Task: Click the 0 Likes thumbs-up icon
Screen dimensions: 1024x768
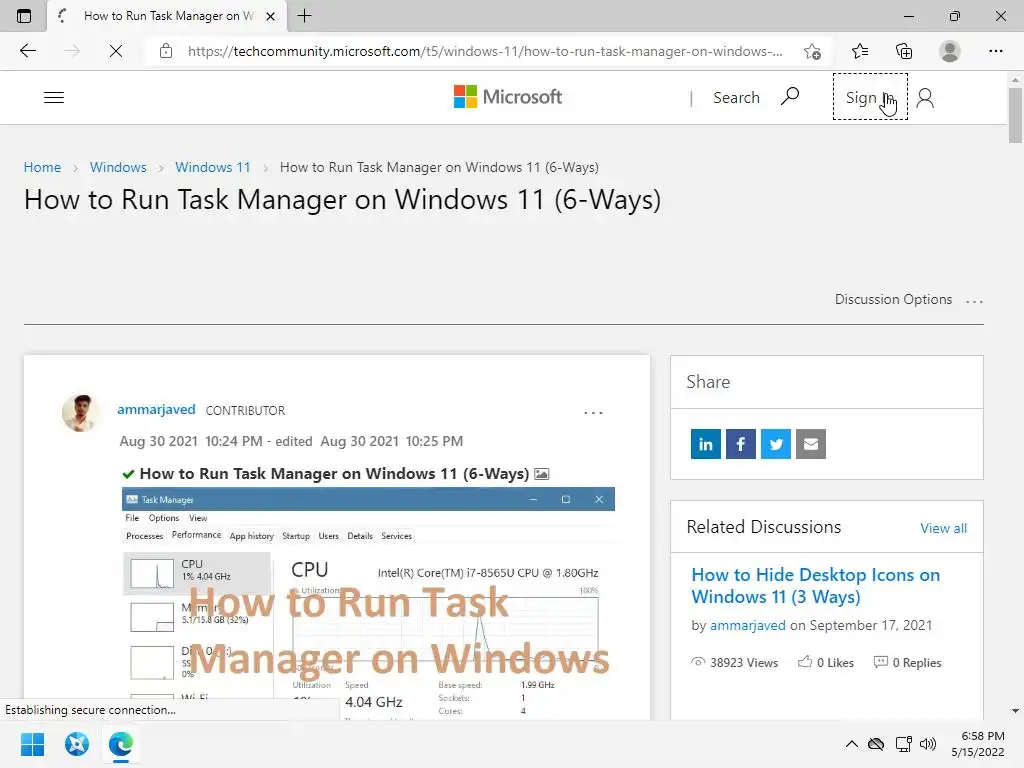Action: pyautogui.click(x=805, y=662)
